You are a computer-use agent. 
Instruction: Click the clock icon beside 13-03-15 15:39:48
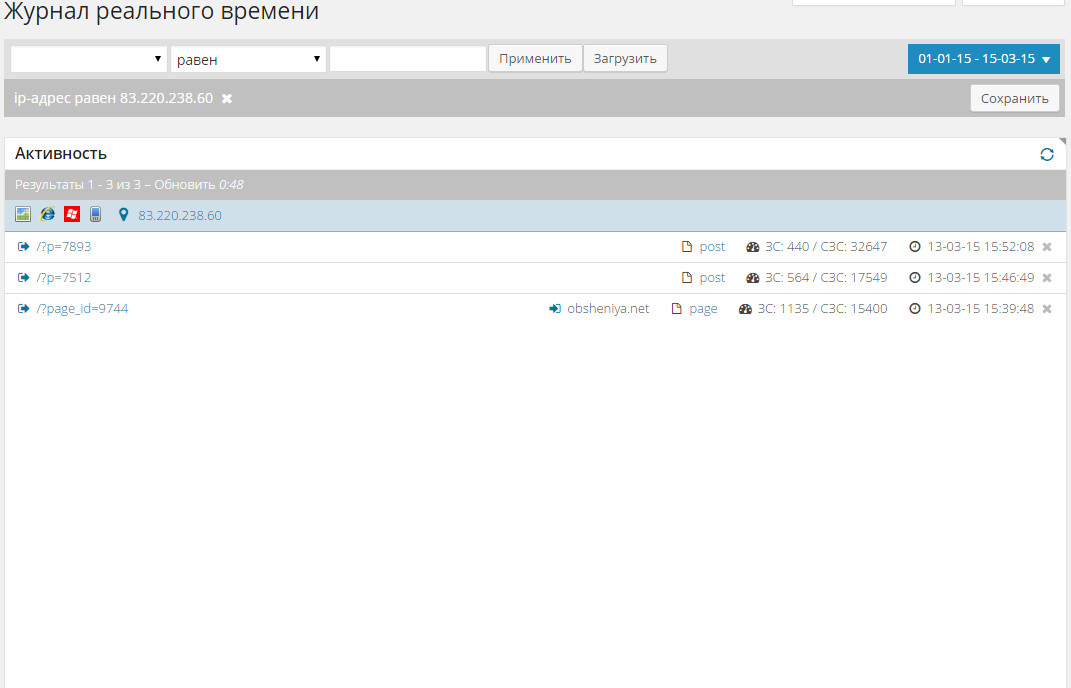[915, 309]
